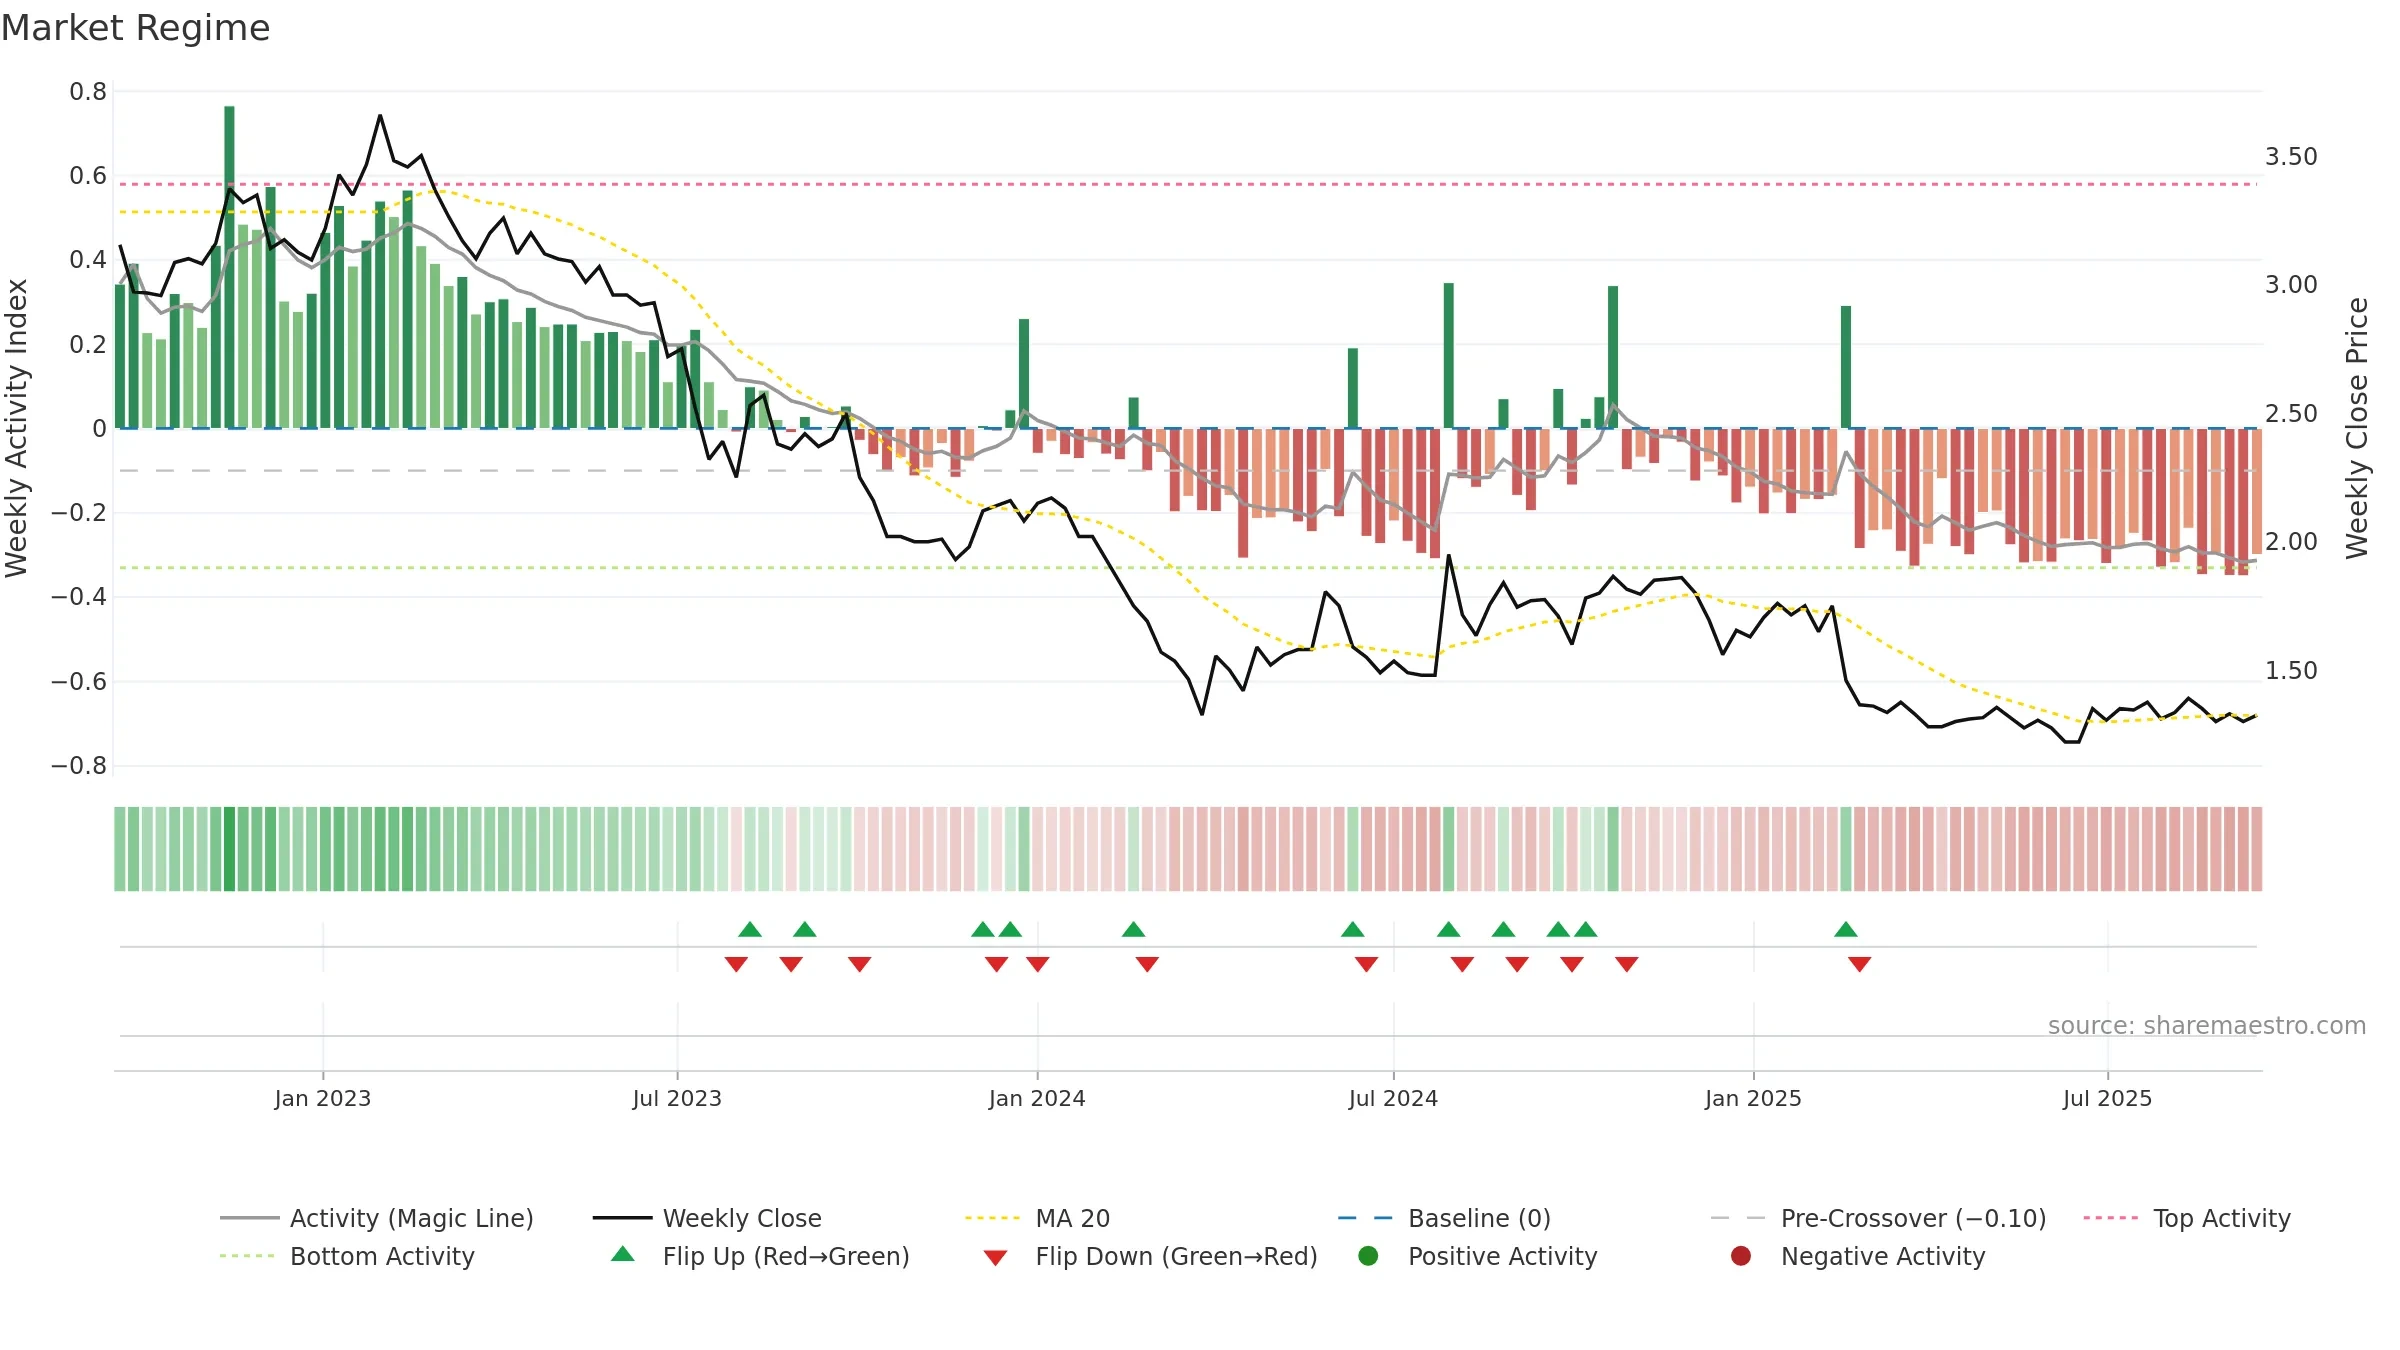Click the Negative Activity legend label
2400x1350 pixels.
(x=1883, y=1256)
